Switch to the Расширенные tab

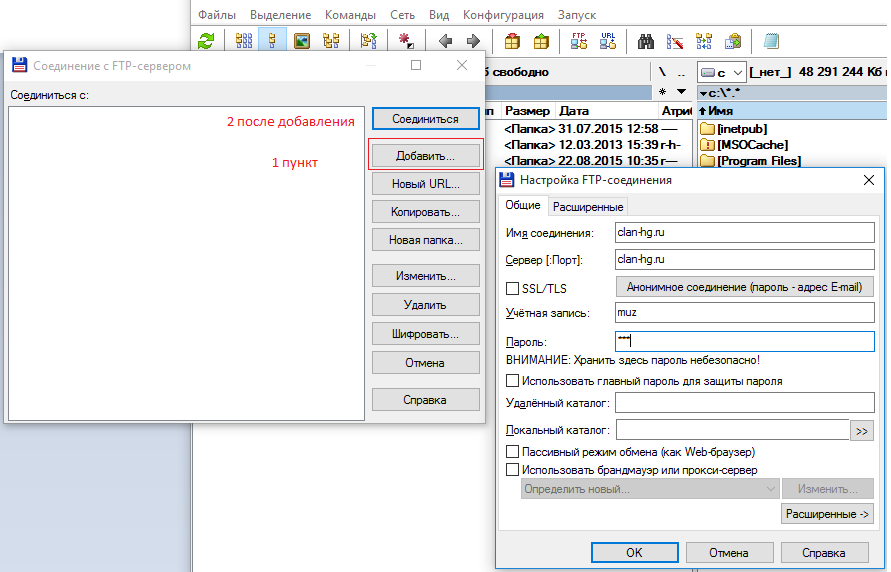(588, 207)
